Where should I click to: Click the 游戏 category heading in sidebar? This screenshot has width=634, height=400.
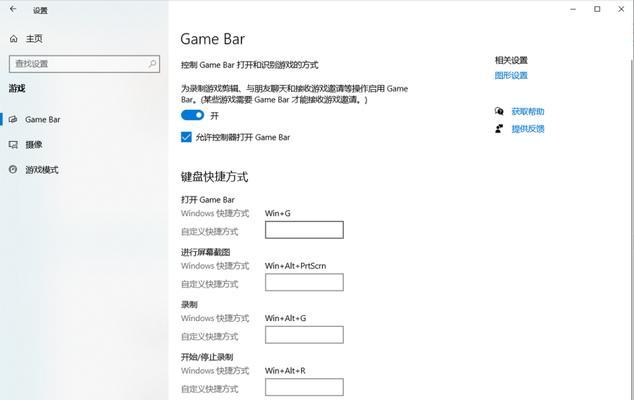tap(17, 88)
